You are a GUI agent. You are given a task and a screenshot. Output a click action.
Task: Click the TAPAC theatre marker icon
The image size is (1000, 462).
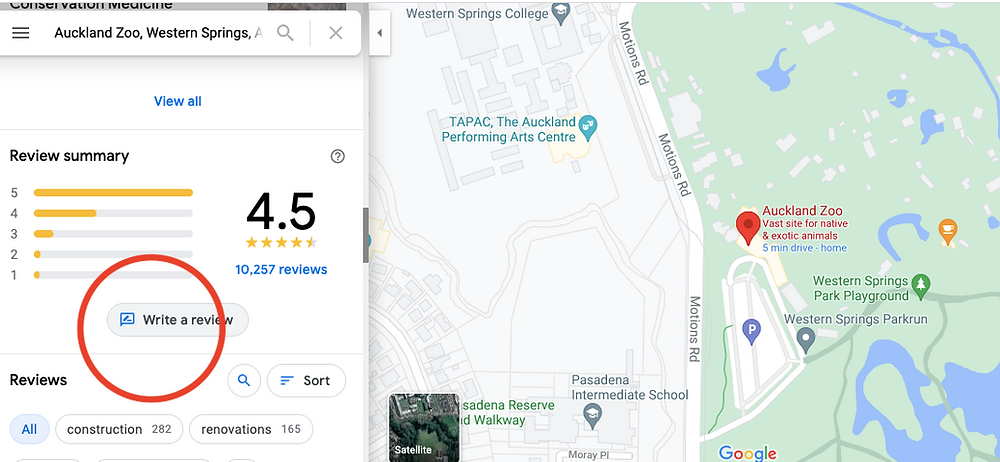point(588,128)
